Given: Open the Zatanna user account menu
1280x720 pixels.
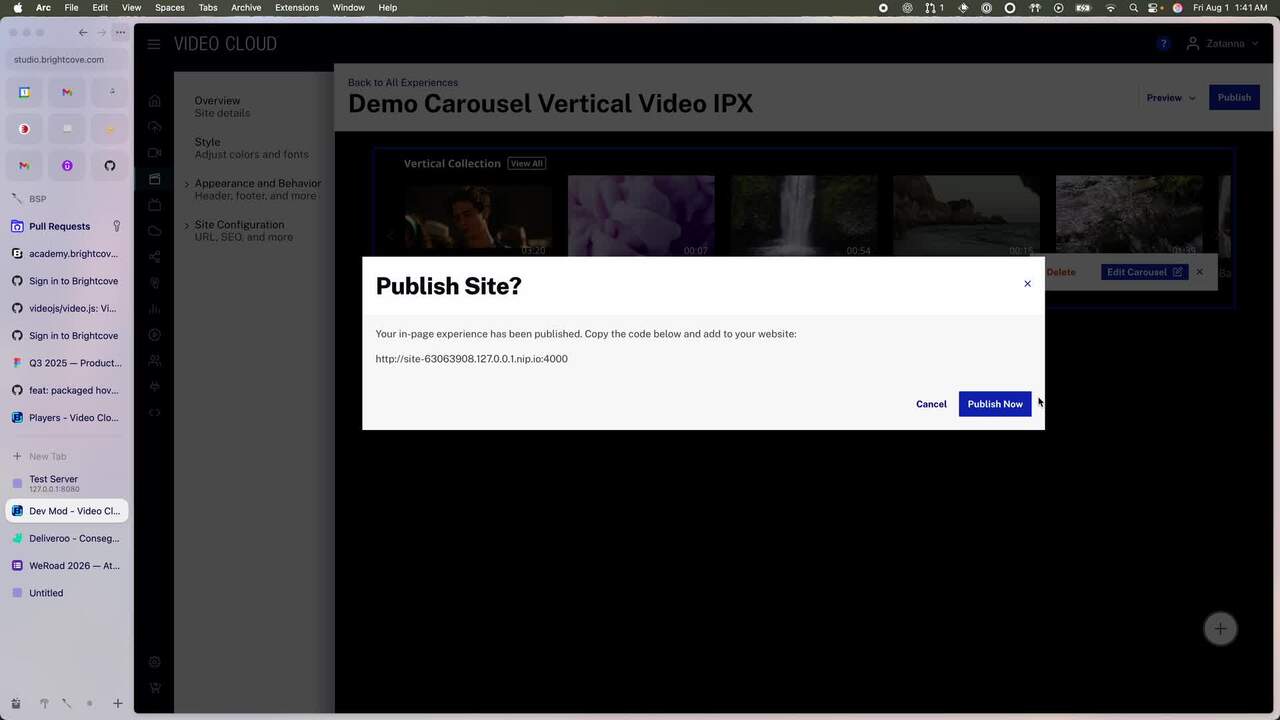Looking at the screenshot, I should pyautogui.click(x=1222, y=44).
